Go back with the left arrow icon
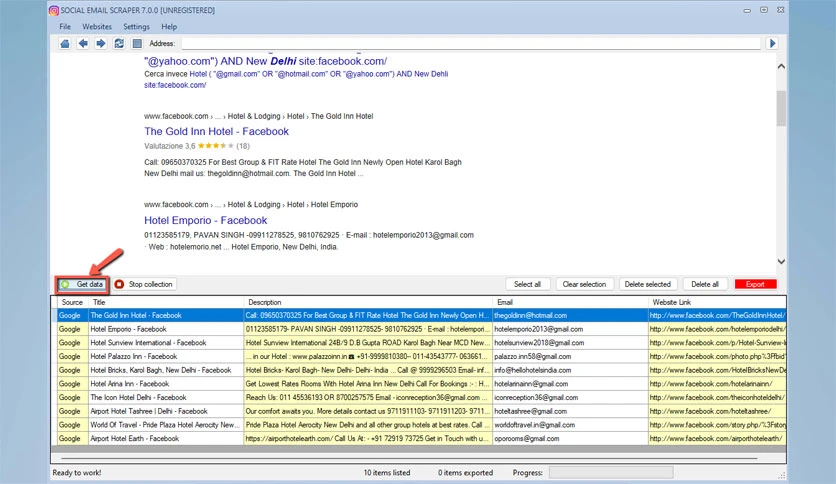 tap(83, 44)
